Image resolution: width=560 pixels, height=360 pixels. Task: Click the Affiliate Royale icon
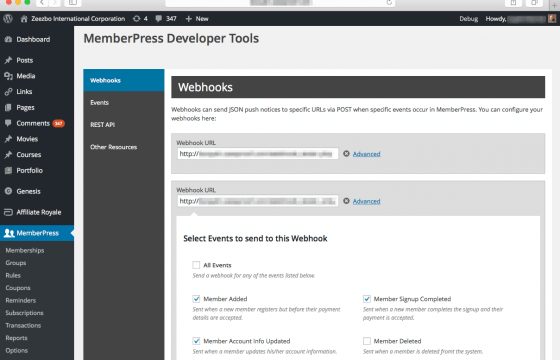[8, 212]
